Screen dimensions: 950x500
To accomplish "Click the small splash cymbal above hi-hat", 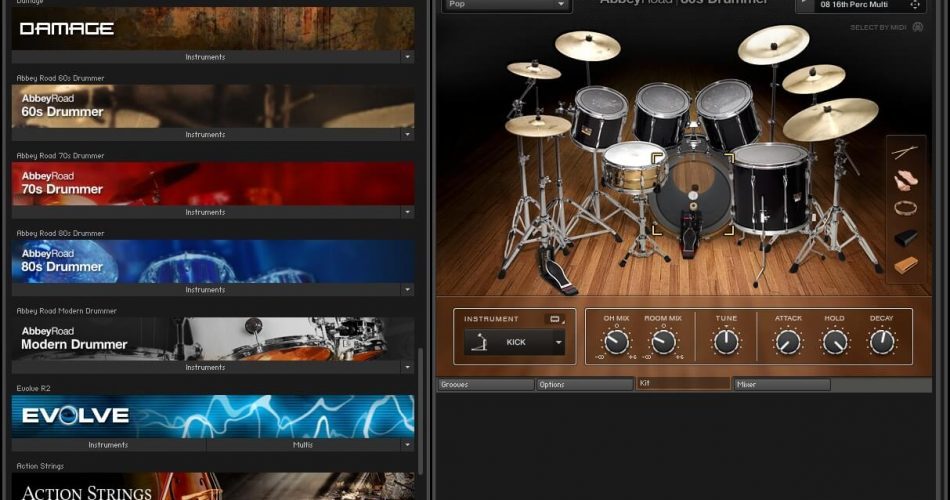I will (534, 70).
